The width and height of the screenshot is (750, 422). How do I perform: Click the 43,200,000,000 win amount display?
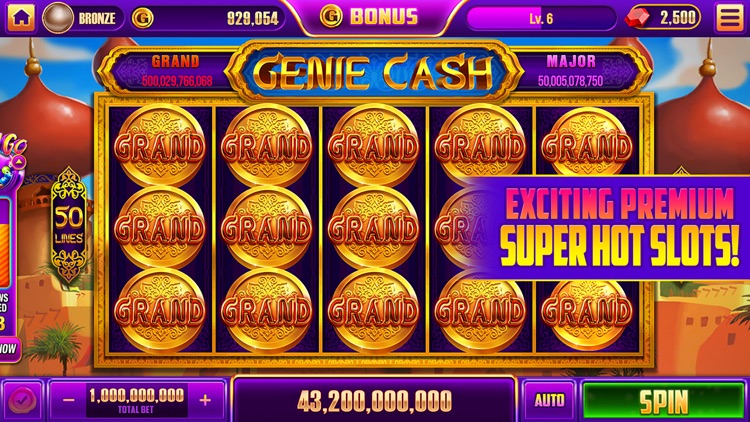coord(375,401)
